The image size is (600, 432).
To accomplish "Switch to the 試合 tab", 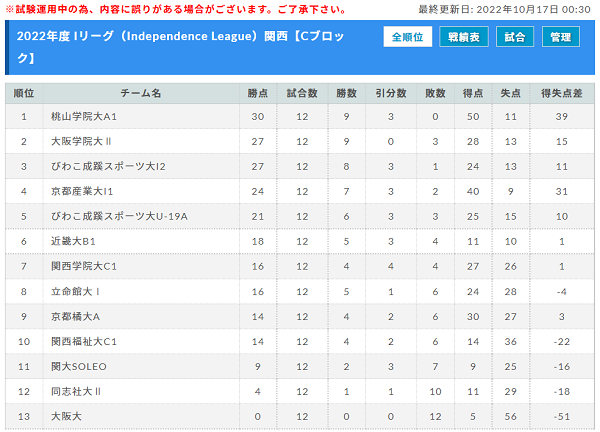I will click(x=515, y=37).
